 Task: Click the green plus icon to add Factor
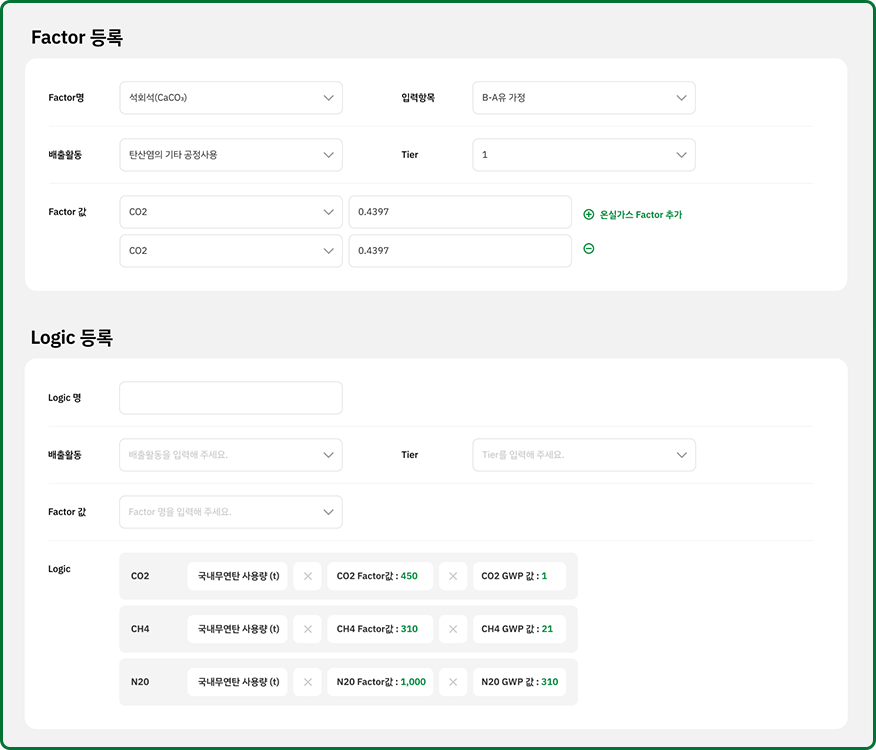click(588, 214)
